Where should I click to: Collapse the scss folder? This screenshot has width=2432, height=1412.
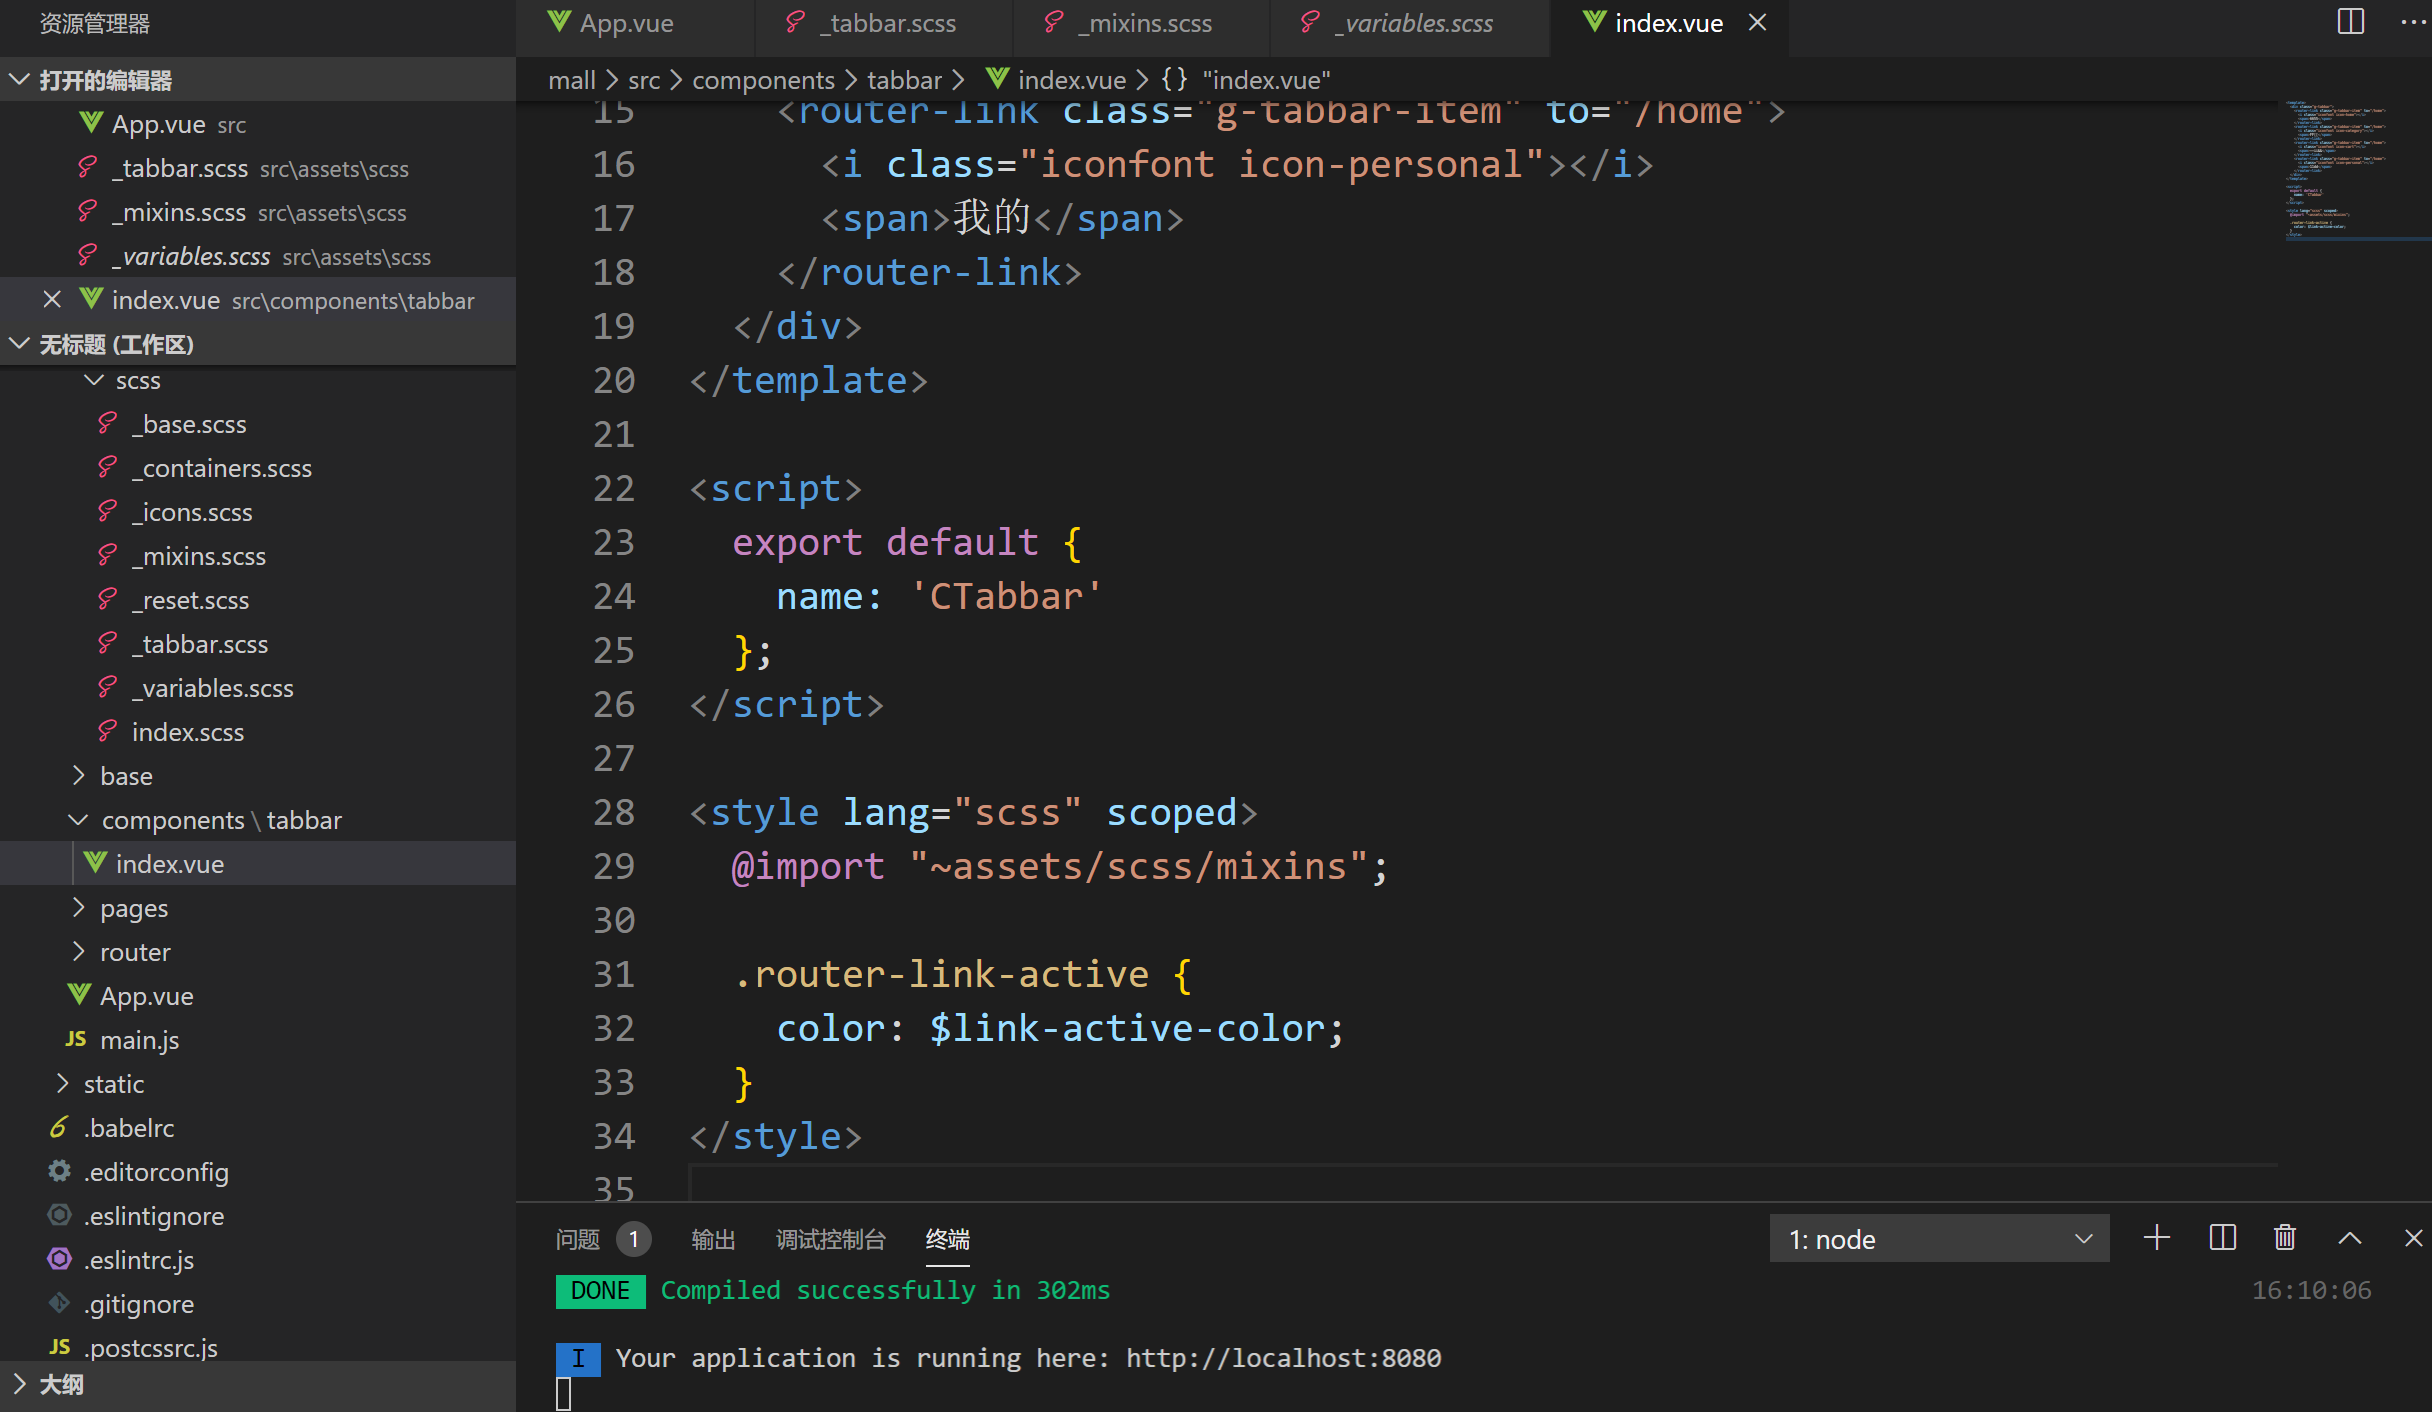click(x=258, y=380)
